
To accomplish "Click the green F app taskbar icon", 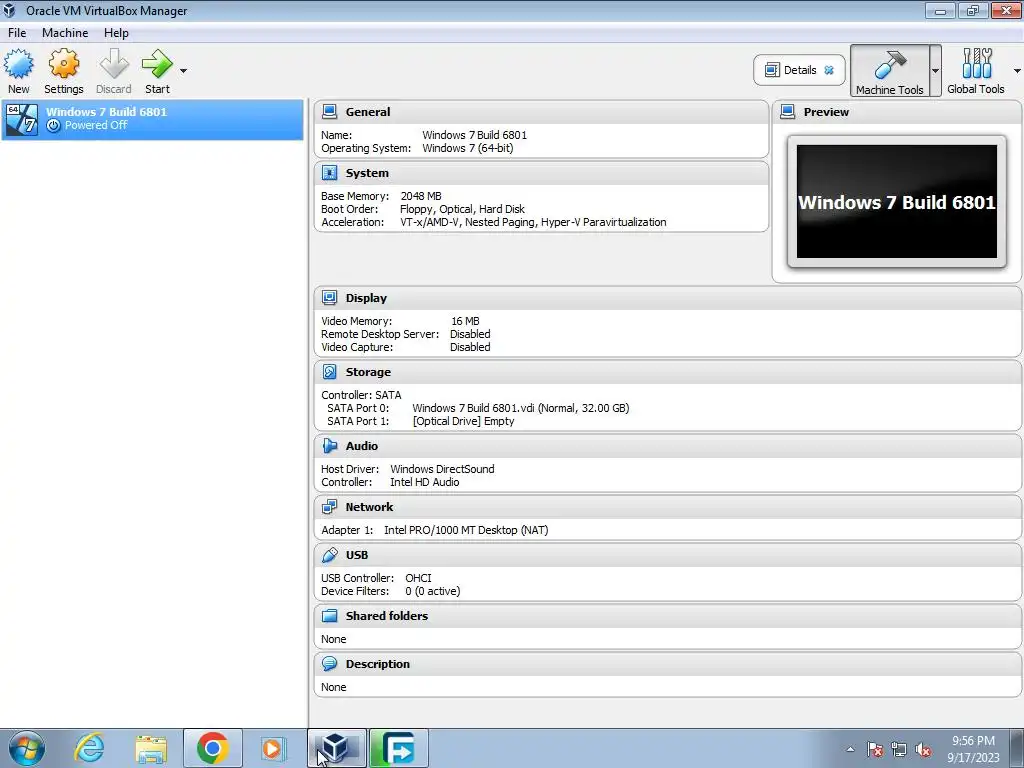I will coord(398,748).
